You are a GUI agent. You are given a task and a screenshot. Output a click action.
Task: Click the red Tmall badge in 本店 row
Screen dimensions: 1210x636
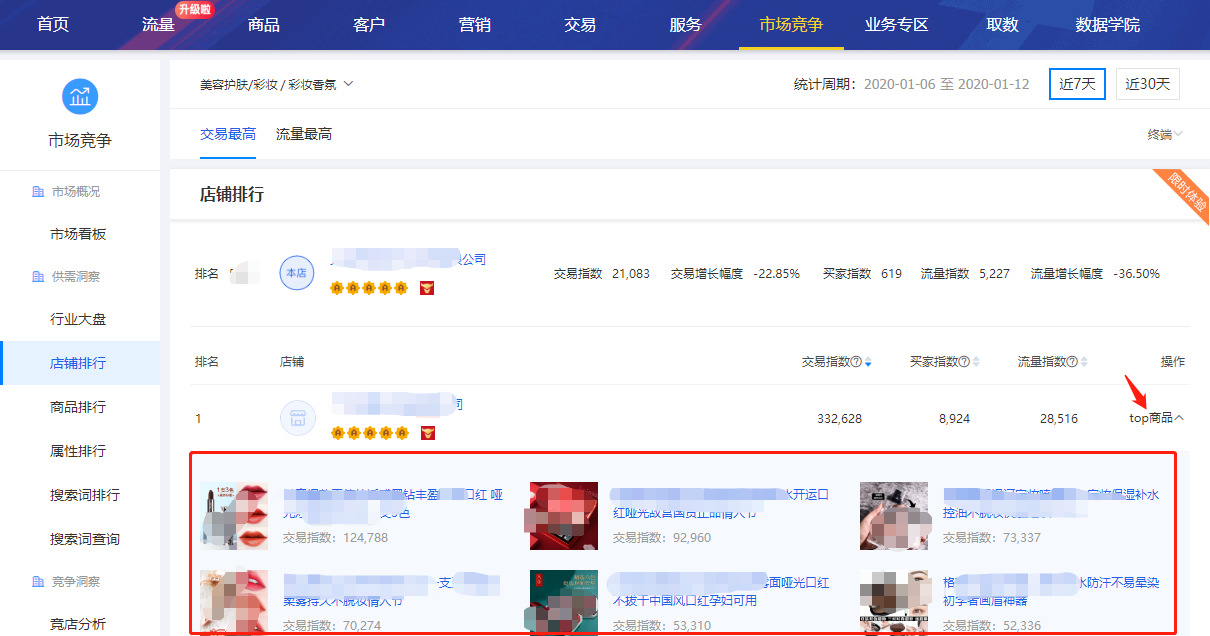(428, 288)
